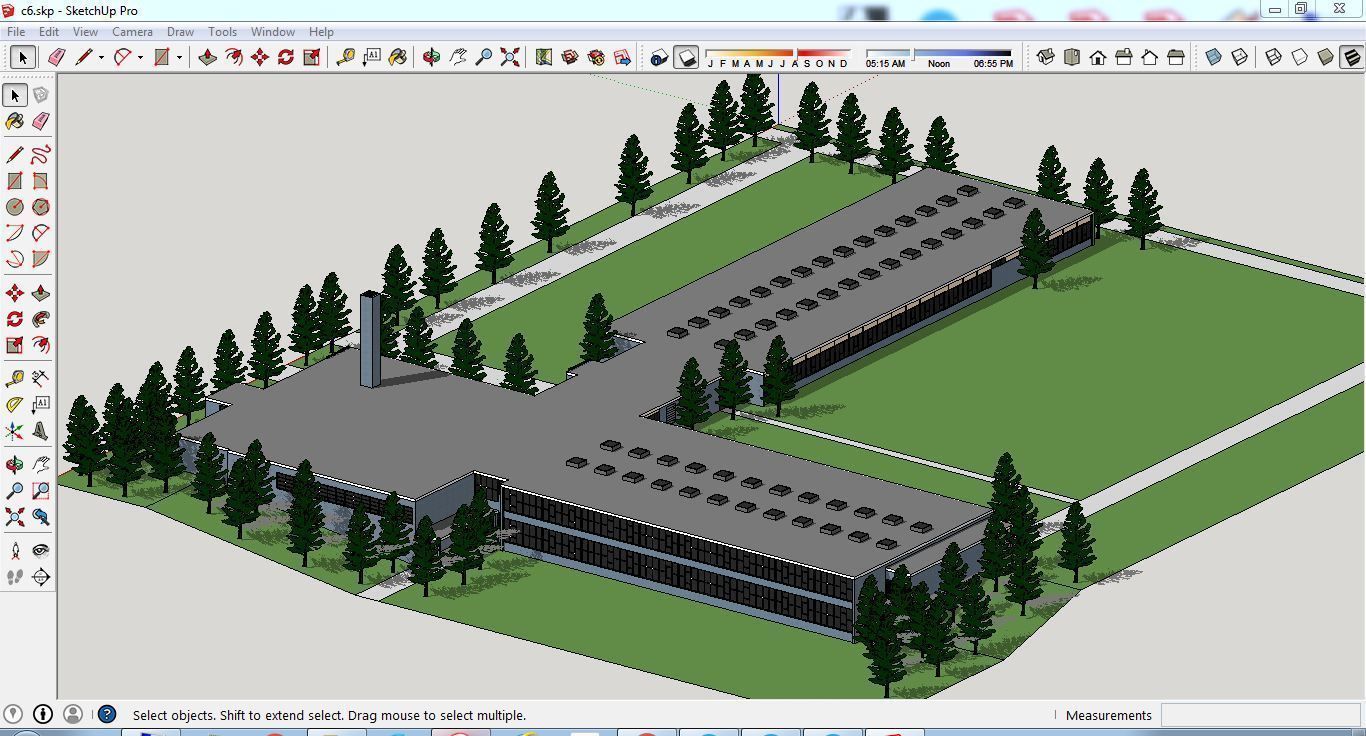Switch to the Back view

1150,57
